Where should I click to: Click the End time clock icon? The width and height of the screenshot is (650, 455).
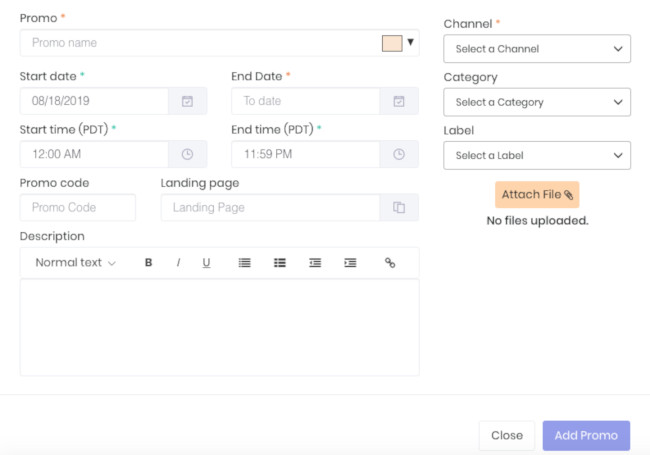tap(399, 154)
